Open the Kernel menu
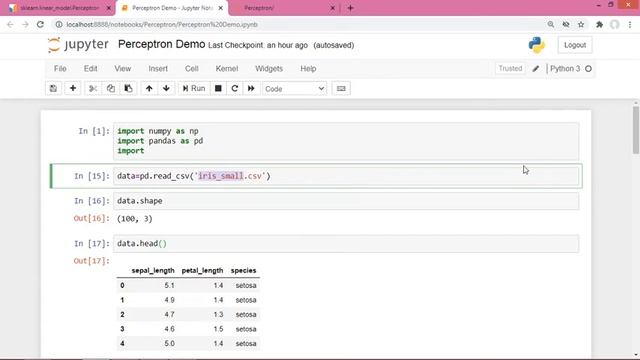Screen dimensions: 640x360 point(227,69)
